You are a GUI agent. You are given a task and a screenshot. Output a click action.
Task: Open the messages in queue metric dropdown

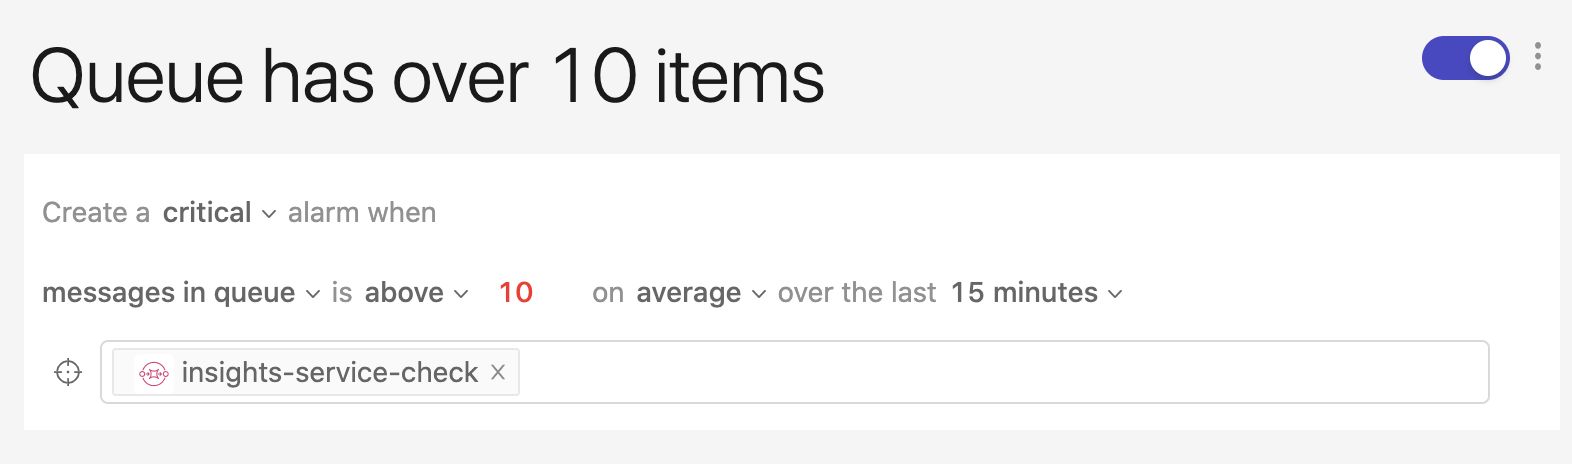pyautogui.click(x=168, y=293)
